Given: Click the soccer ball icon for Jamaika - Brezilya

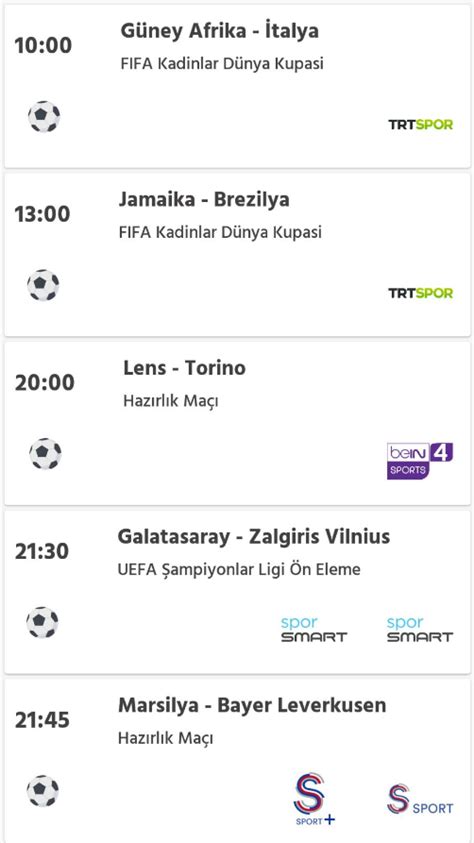Looking at the screenshot, I should (43, 285).
